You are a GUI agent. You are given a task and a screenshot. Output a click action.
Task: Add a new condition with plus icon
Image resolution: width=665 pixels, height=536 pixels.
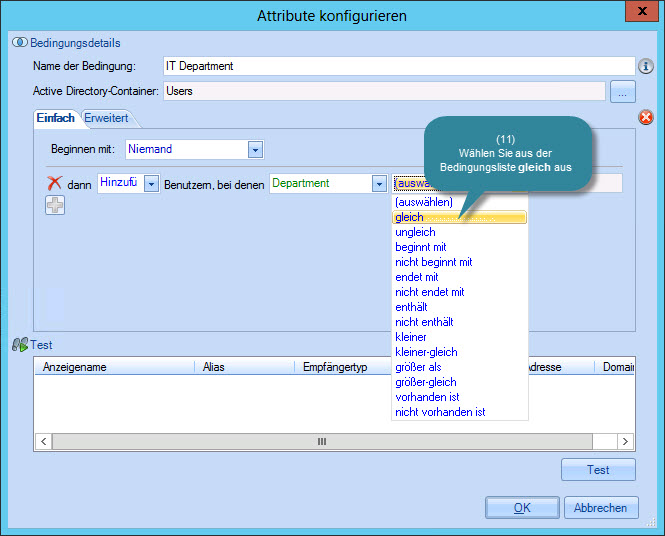[55, 205]
